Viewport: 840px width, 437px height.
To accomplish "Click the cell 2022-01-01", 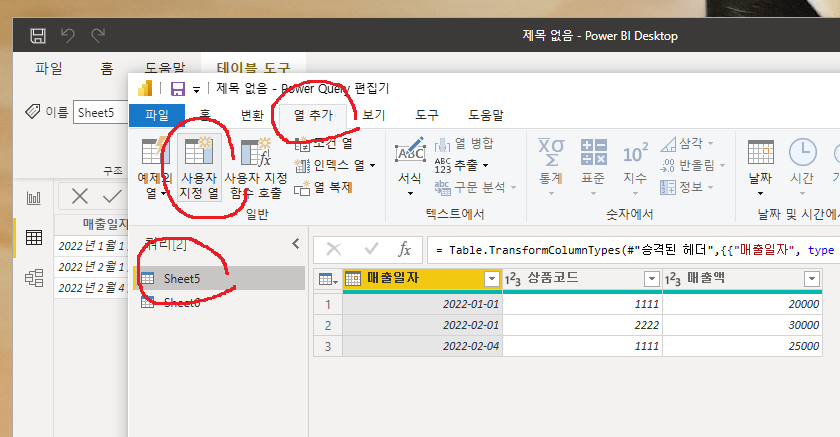I will (422, 304).
